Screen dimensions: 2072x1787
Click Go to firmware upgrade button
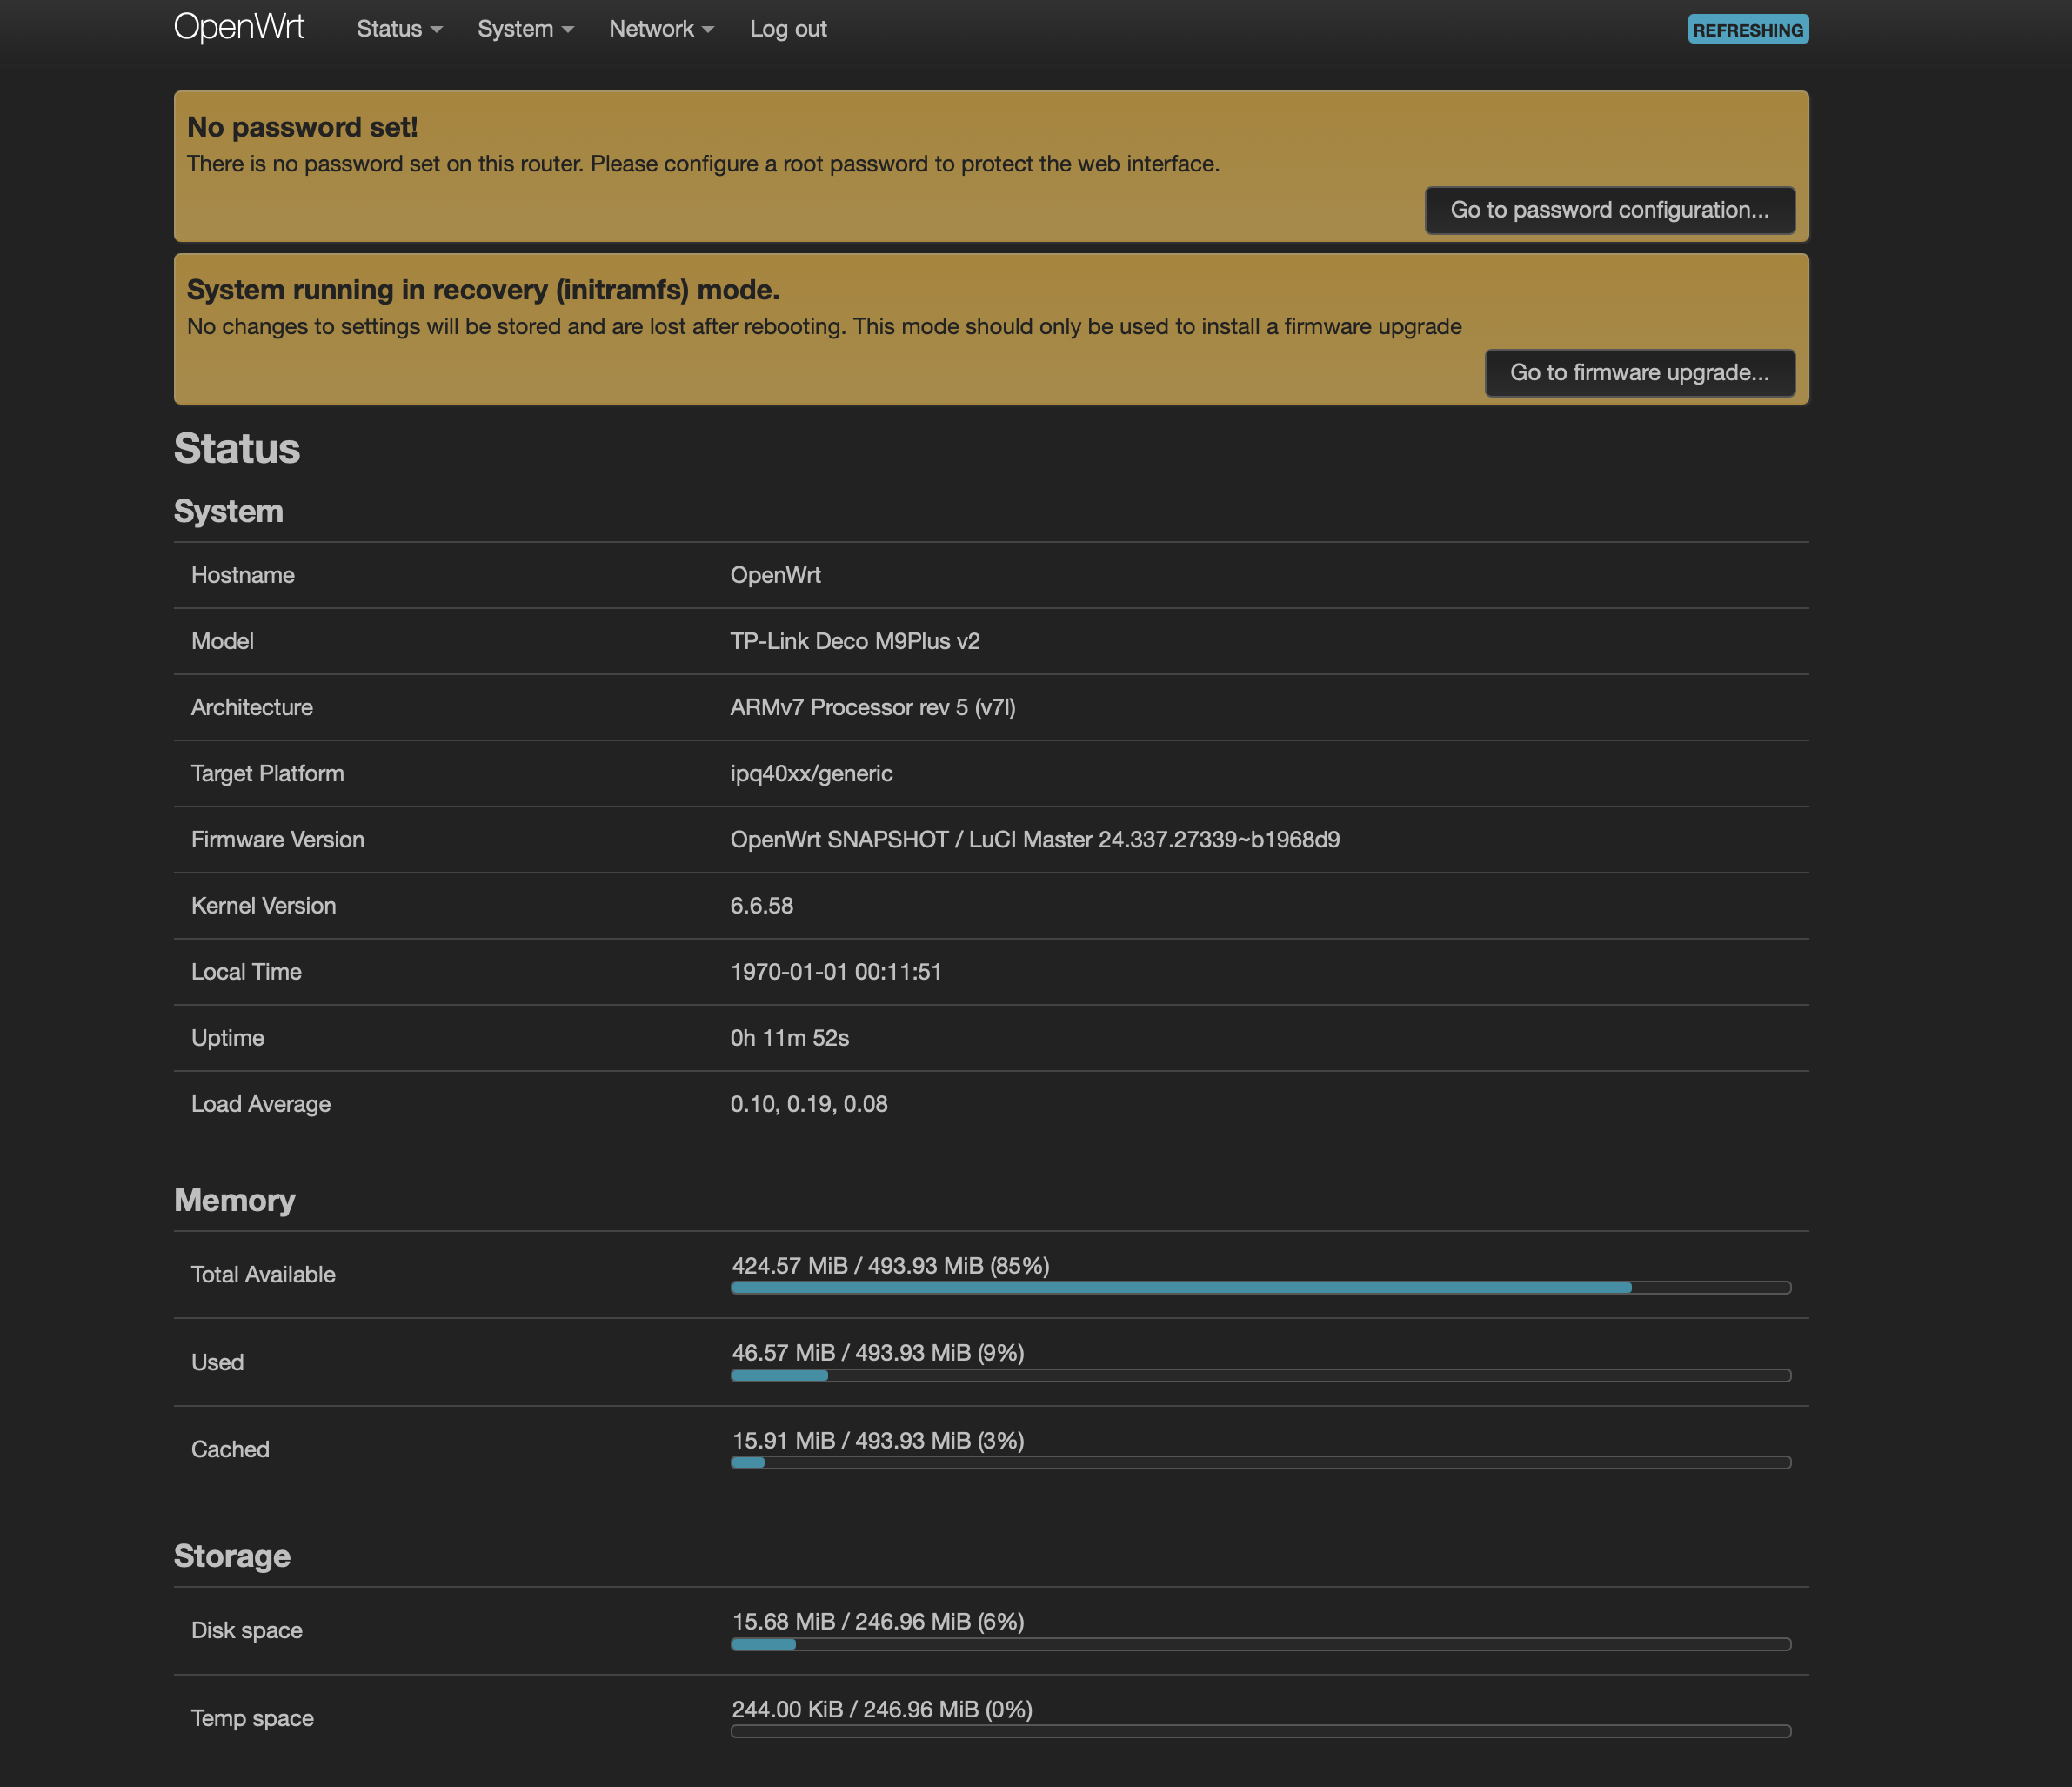pos(1640,373)
